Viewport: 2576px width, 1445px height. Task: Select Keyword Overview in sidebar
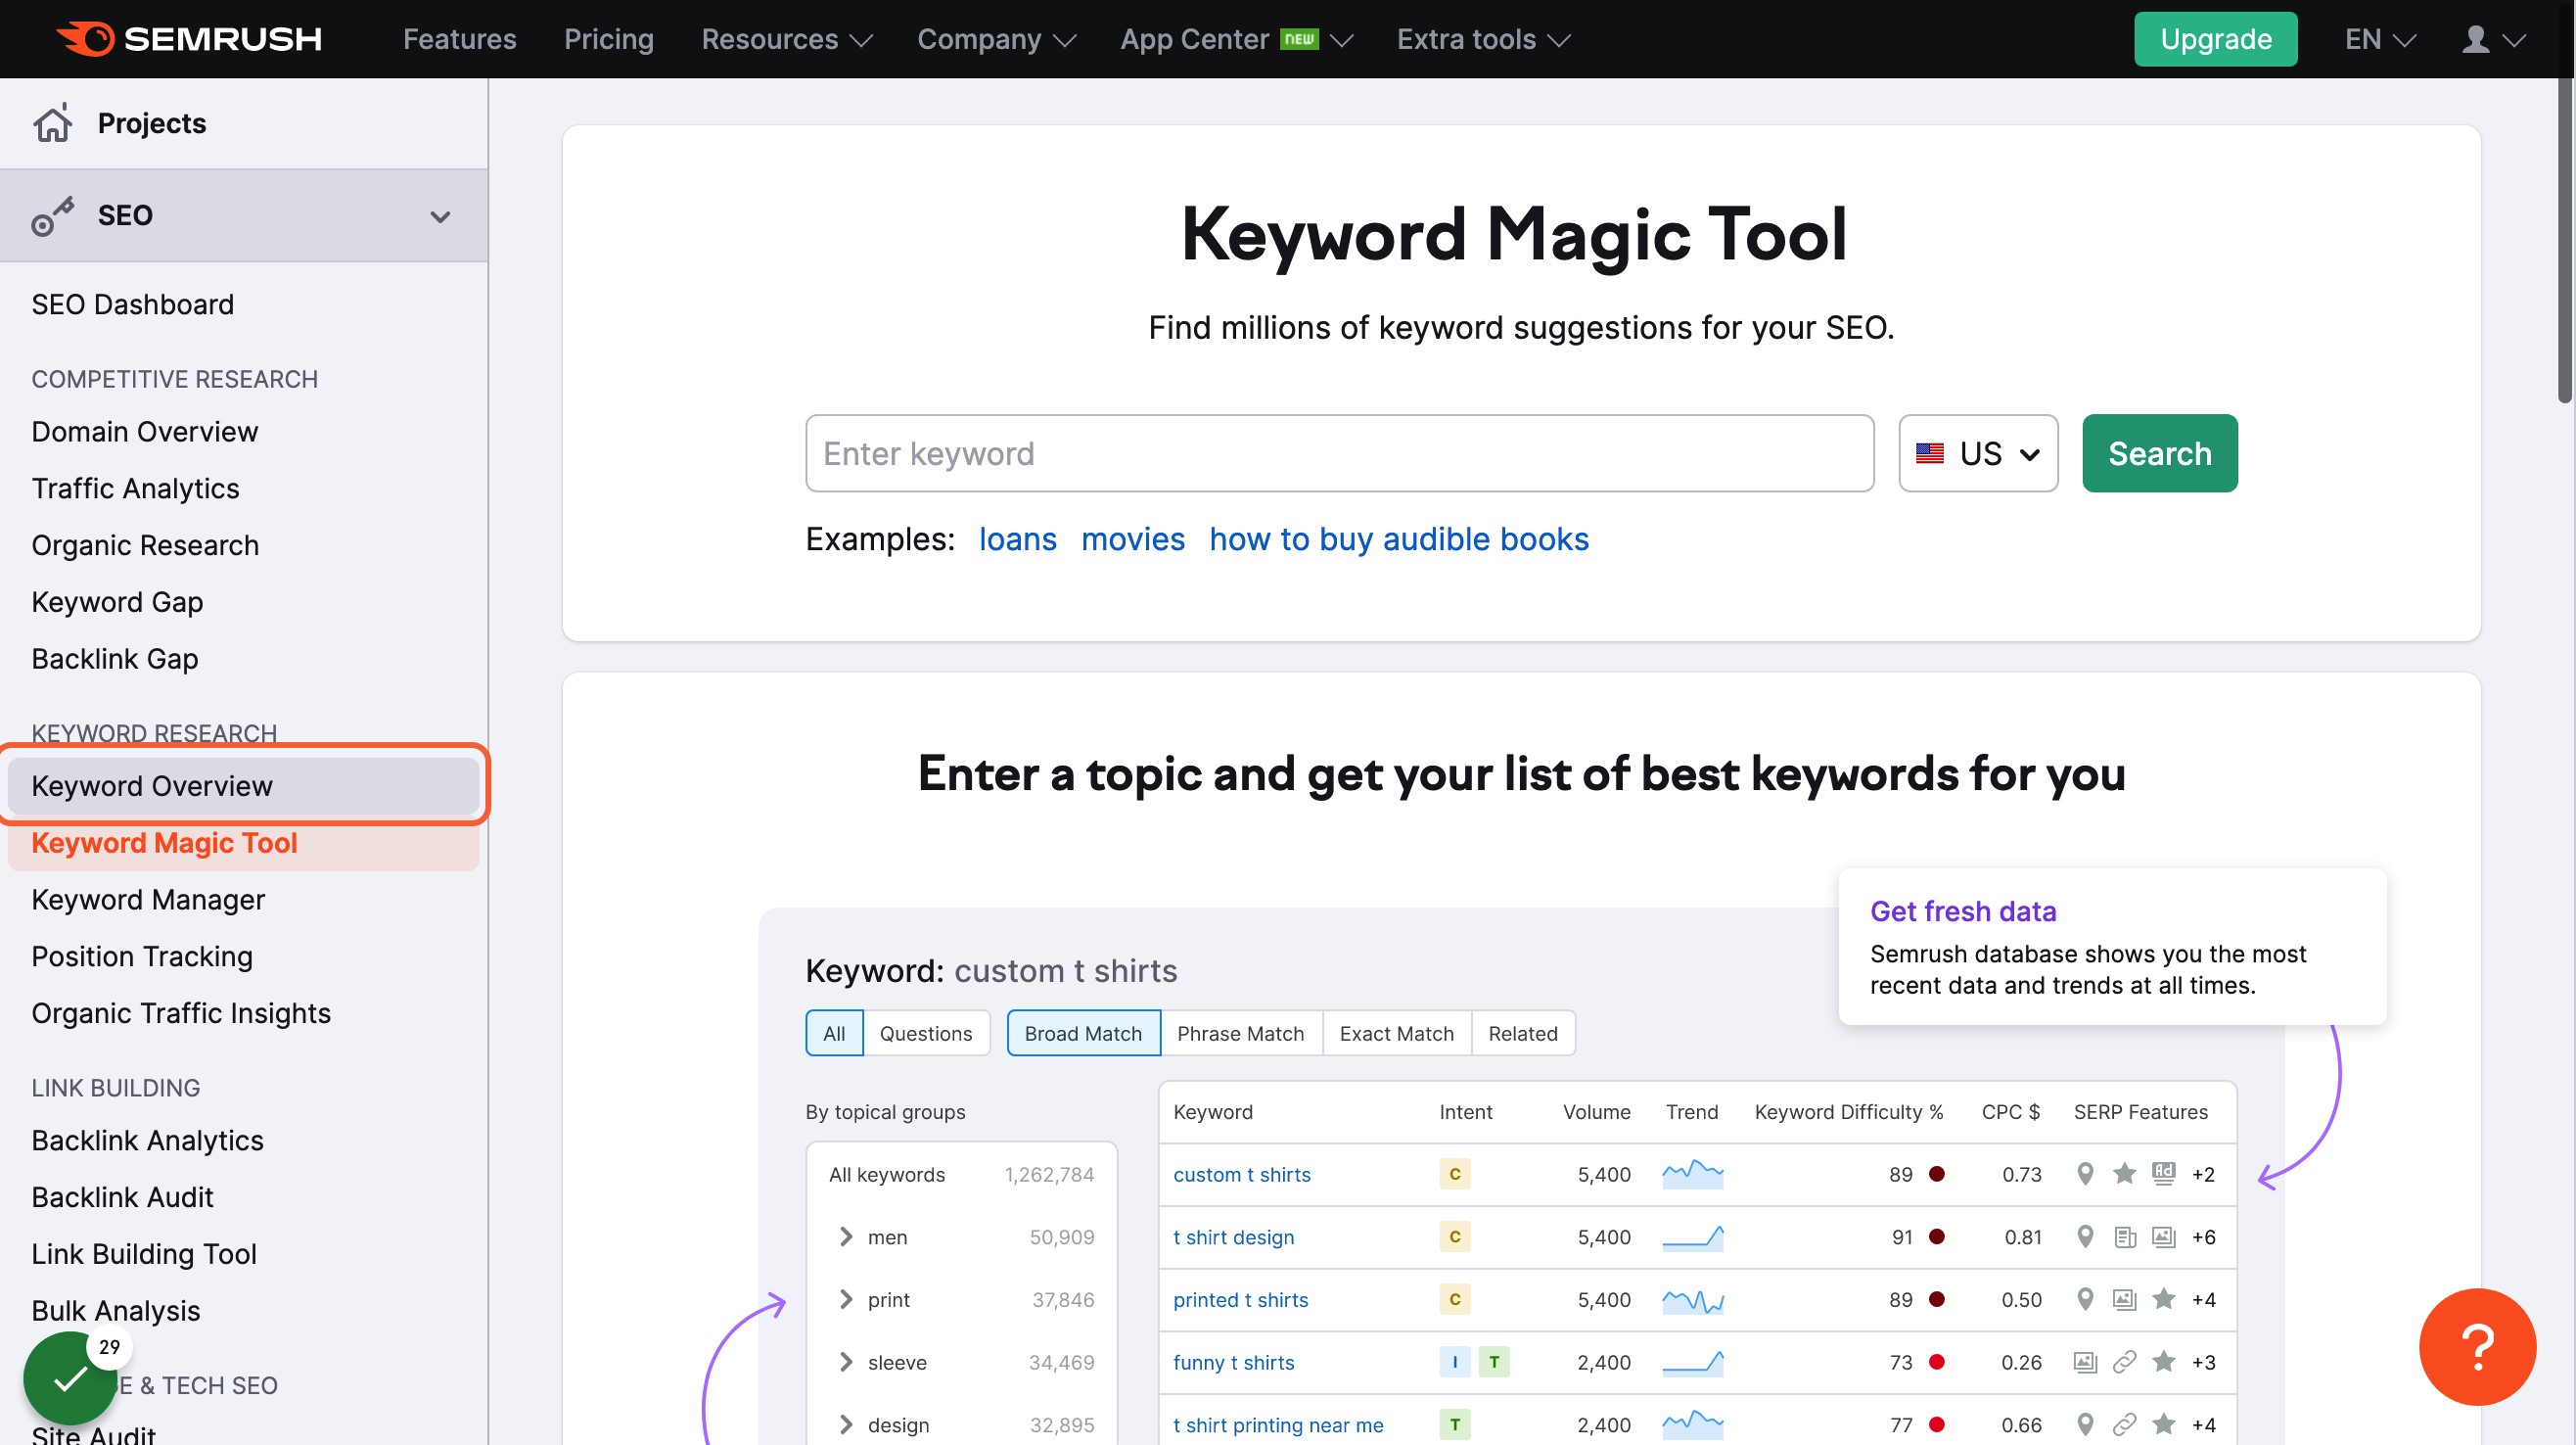(243, 785)
